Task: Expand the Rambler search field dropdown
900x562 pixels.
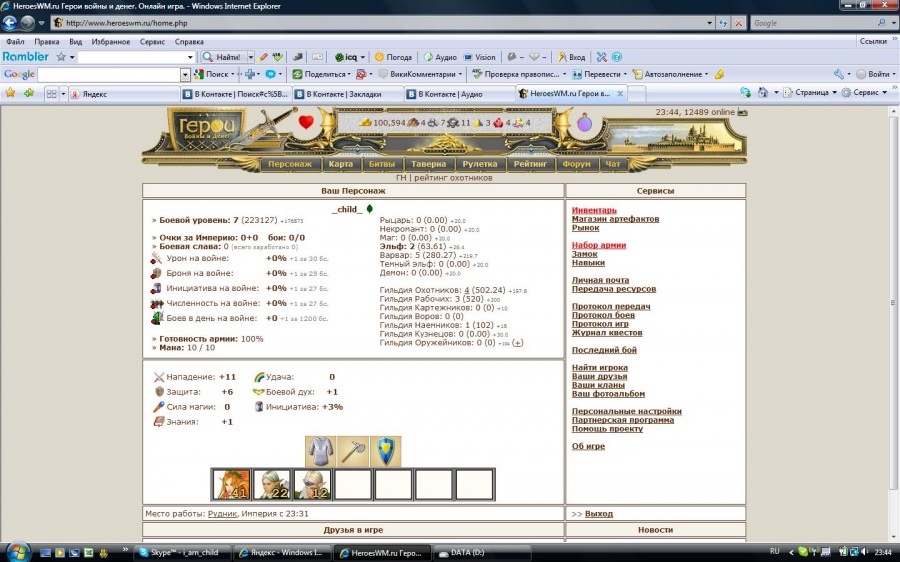Action: click(190, 57)
